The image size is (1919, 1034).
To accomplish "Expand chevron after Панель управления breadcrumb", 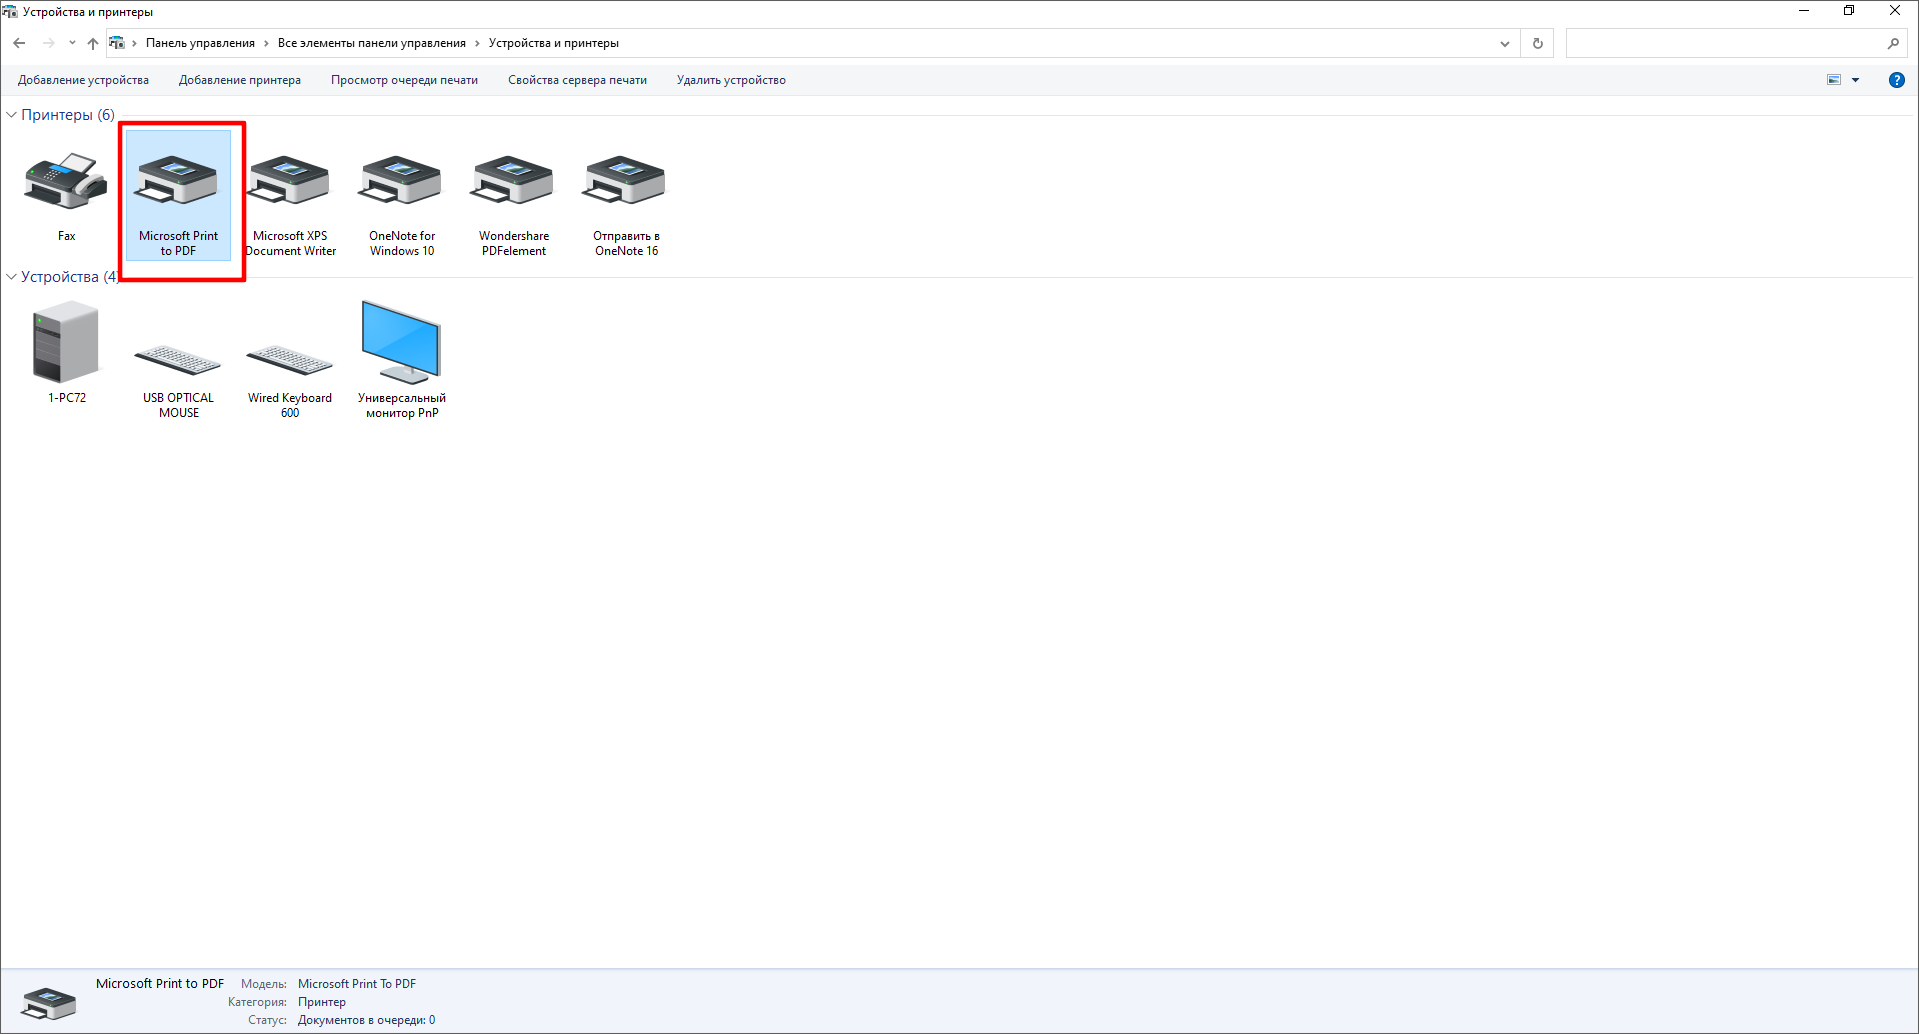I will click(x=266, y=43).
